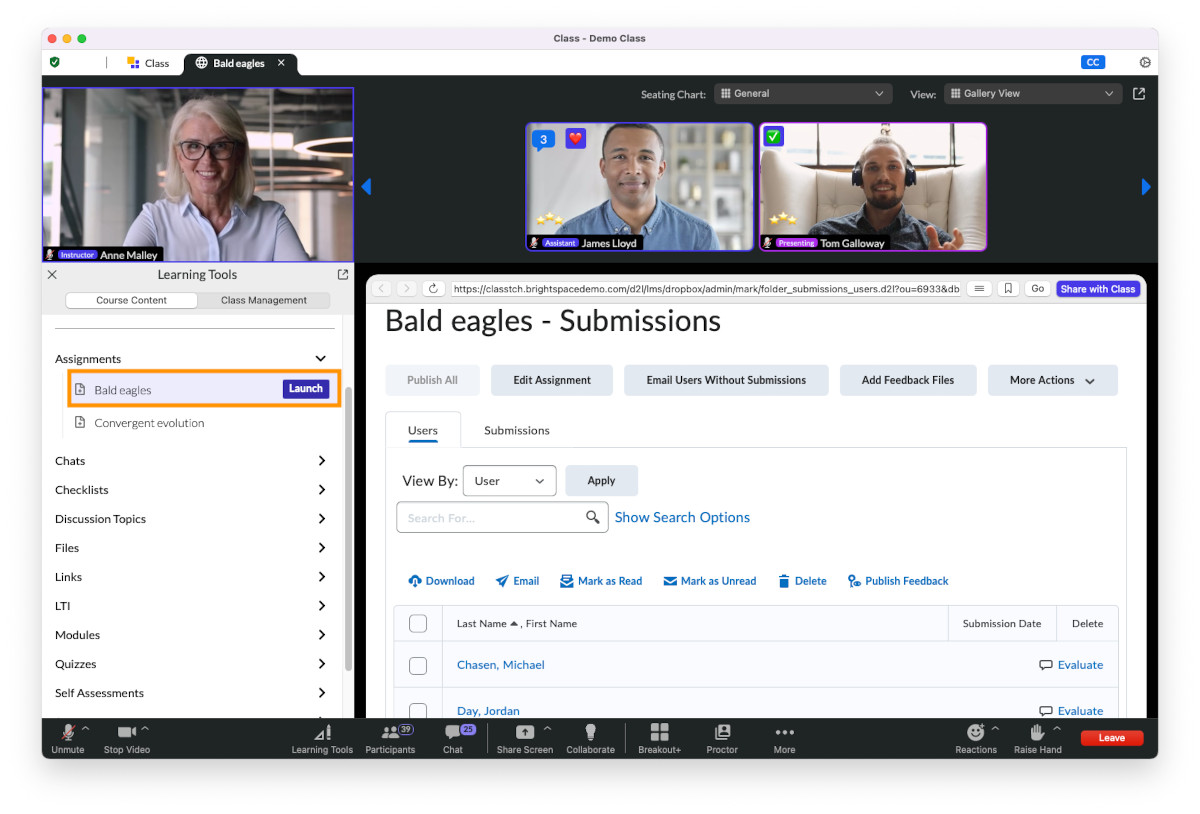This screenshot has height=814, width=1200.
Task: Click the Share Screen icon
Action: click(524, 733)
